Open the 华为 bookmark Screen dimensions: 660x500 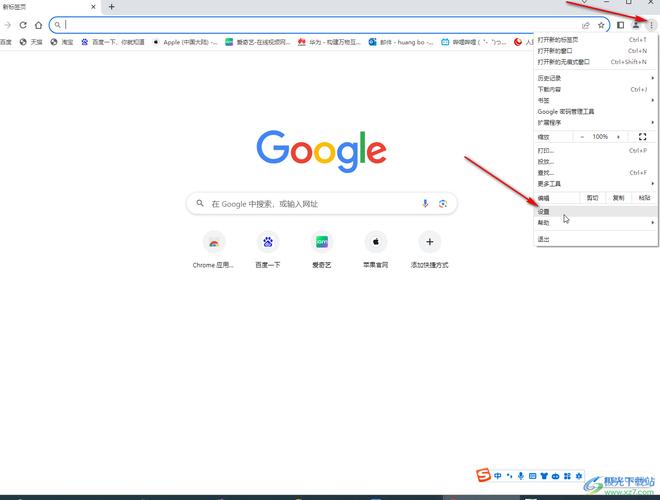[329, 42]
